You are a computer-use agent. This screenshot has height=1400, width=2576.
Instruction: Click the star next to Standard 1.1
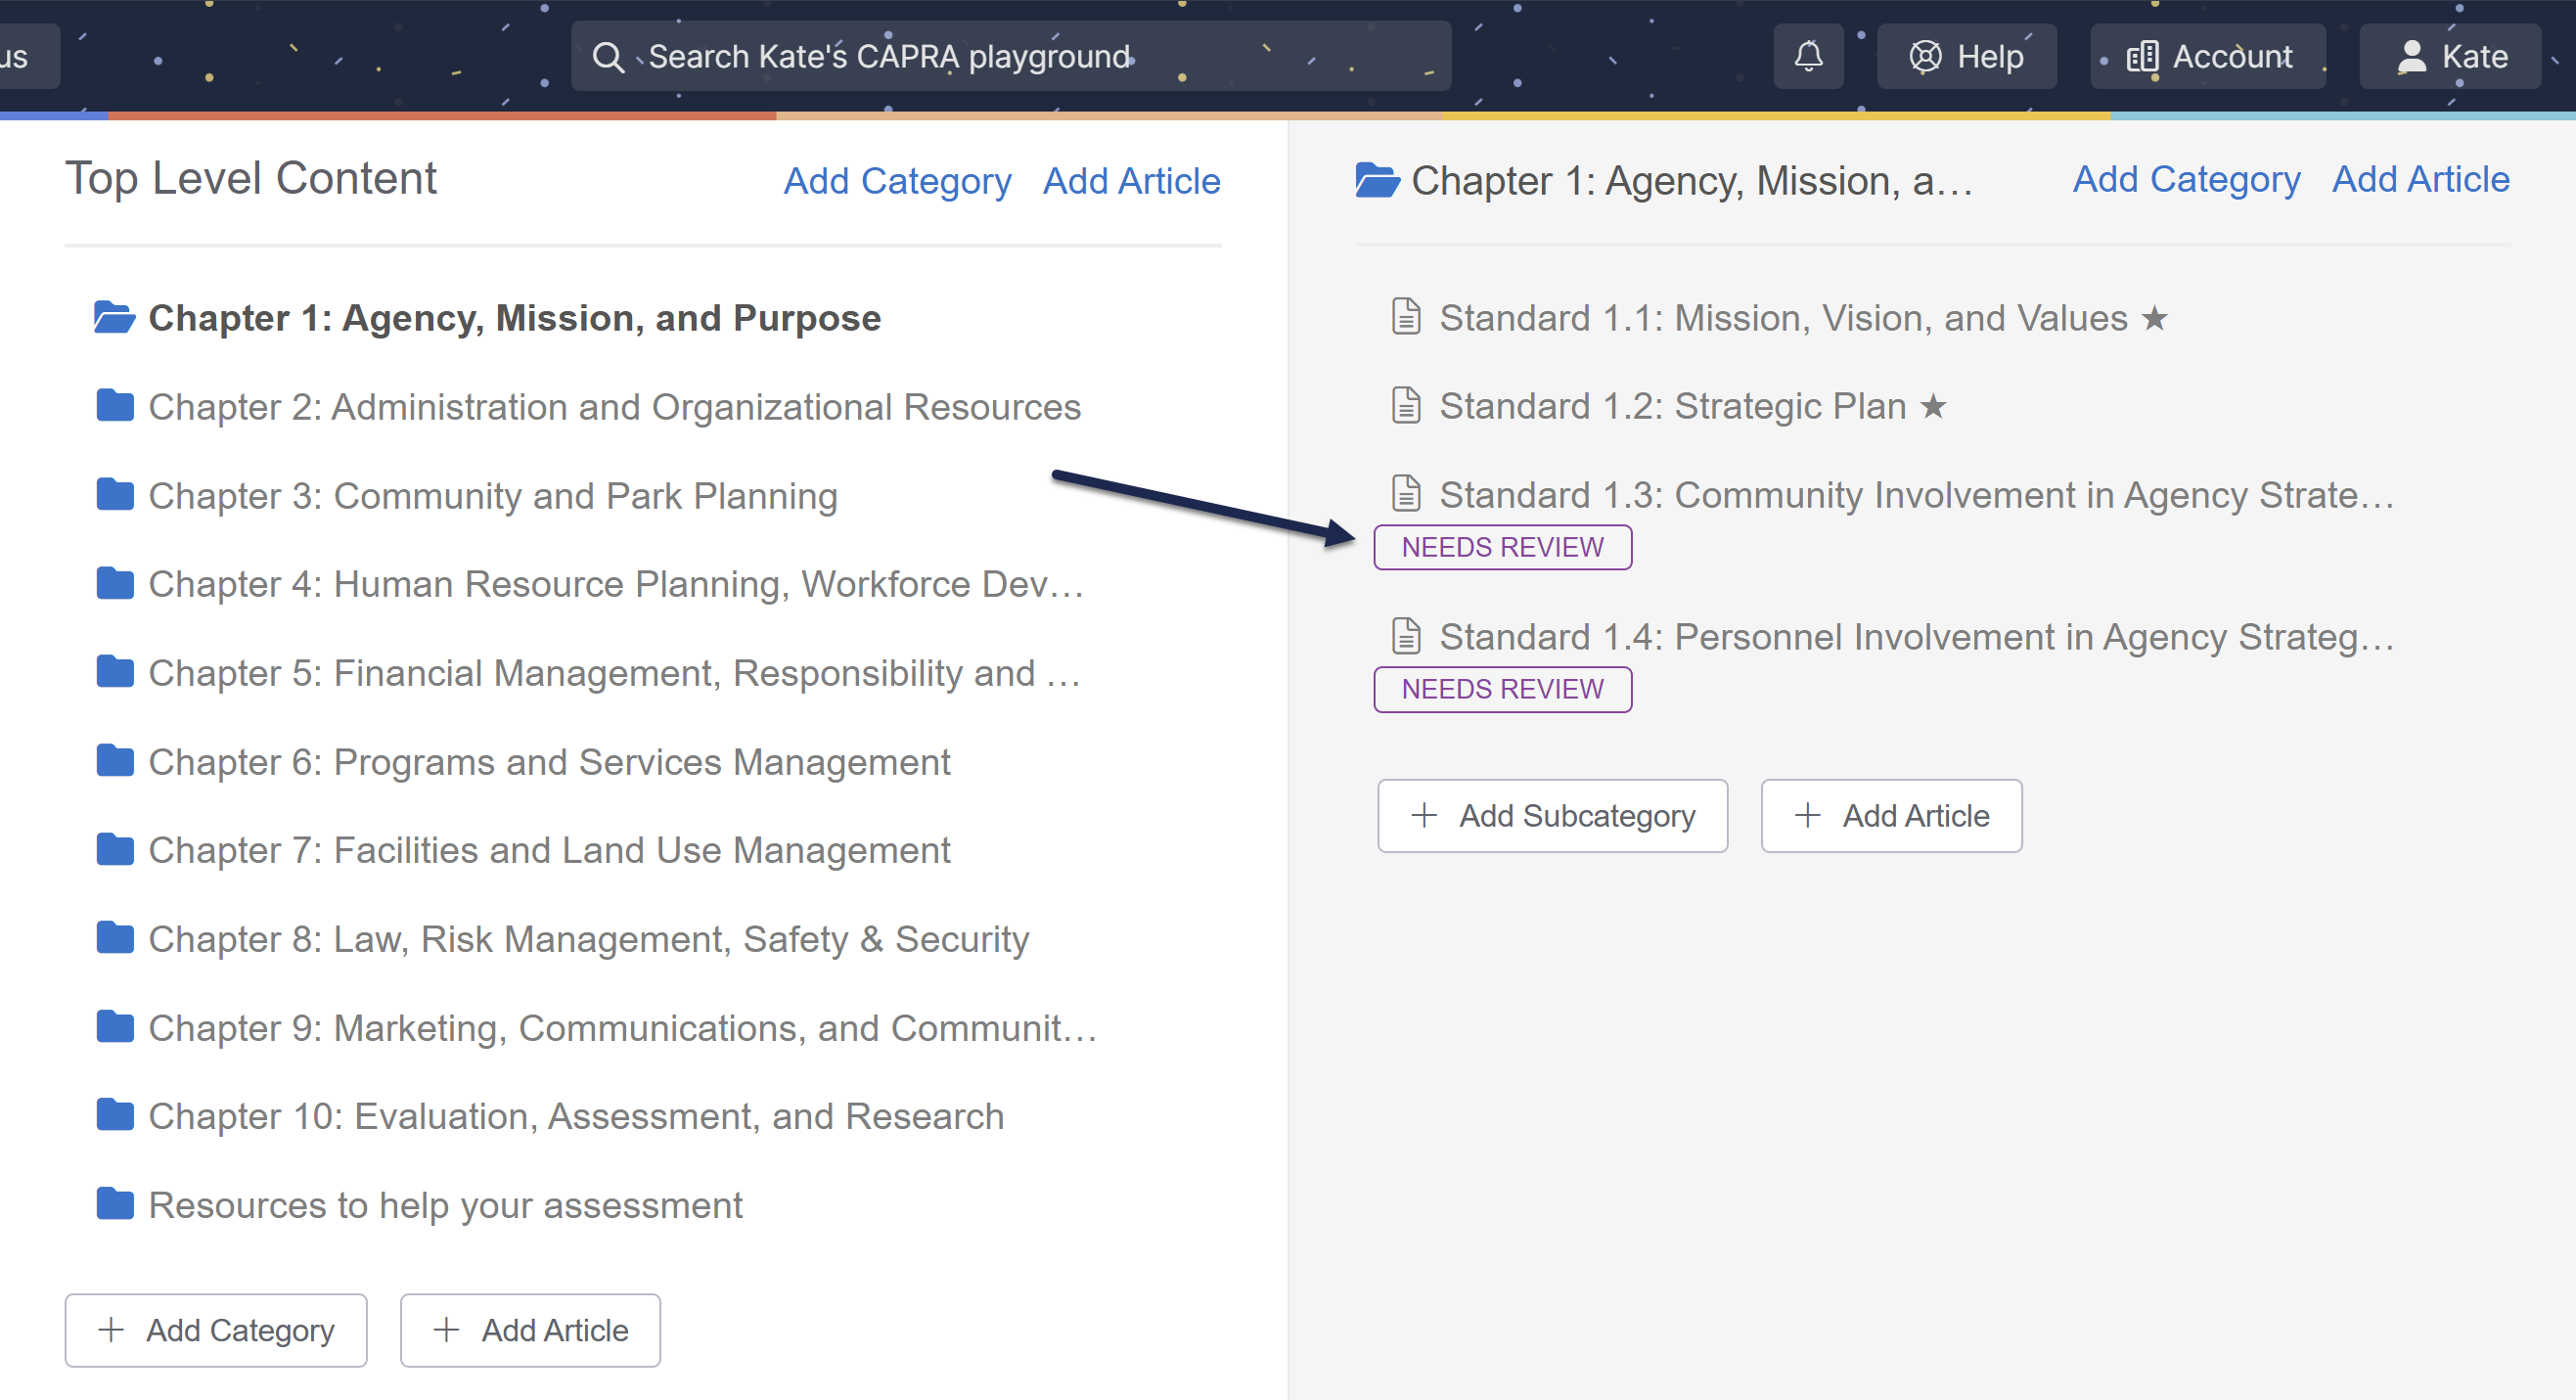point(2154,318)
